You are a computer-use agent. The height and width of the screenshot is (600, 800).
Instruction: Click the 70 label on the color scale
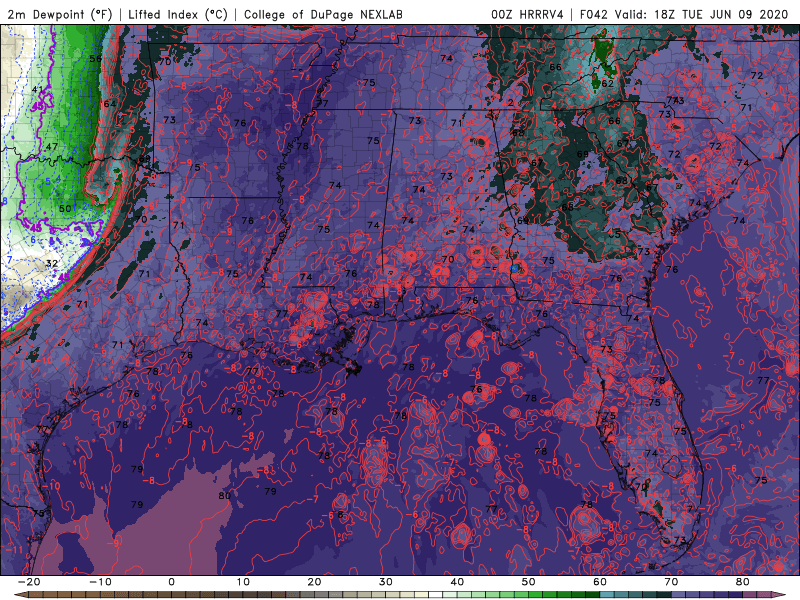[671, 582]
